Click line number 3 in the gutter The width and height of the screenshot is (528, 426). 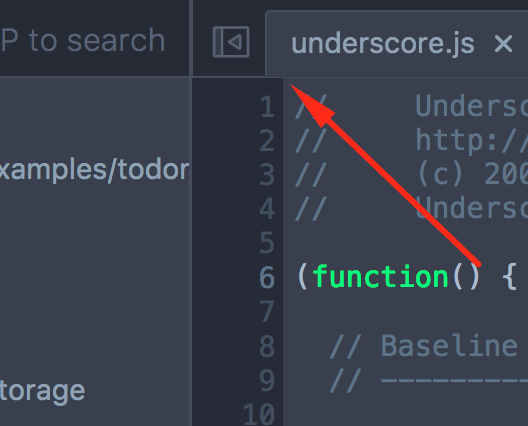[267, 175]
